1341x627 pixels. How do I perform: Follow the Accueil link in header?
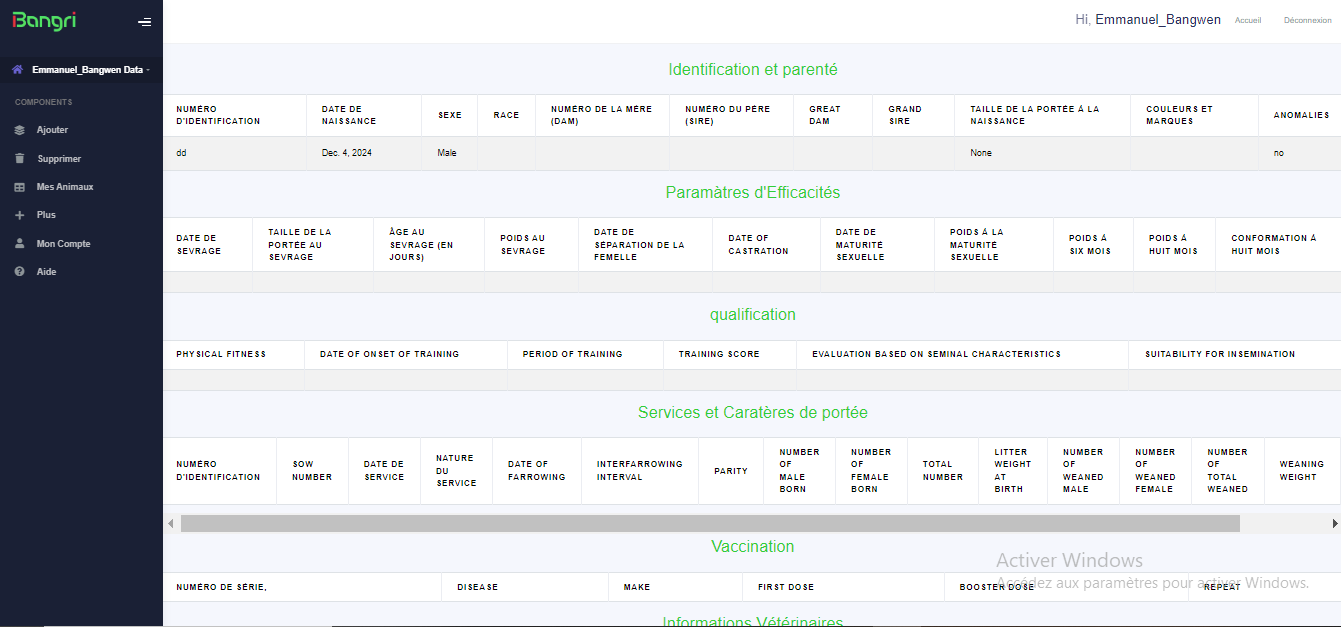[x=1248, y=20]
